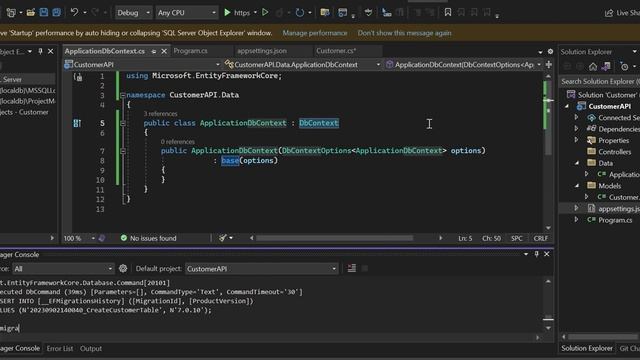
Task: Click the 0 references CodeLens link
Action: point(178,142)
